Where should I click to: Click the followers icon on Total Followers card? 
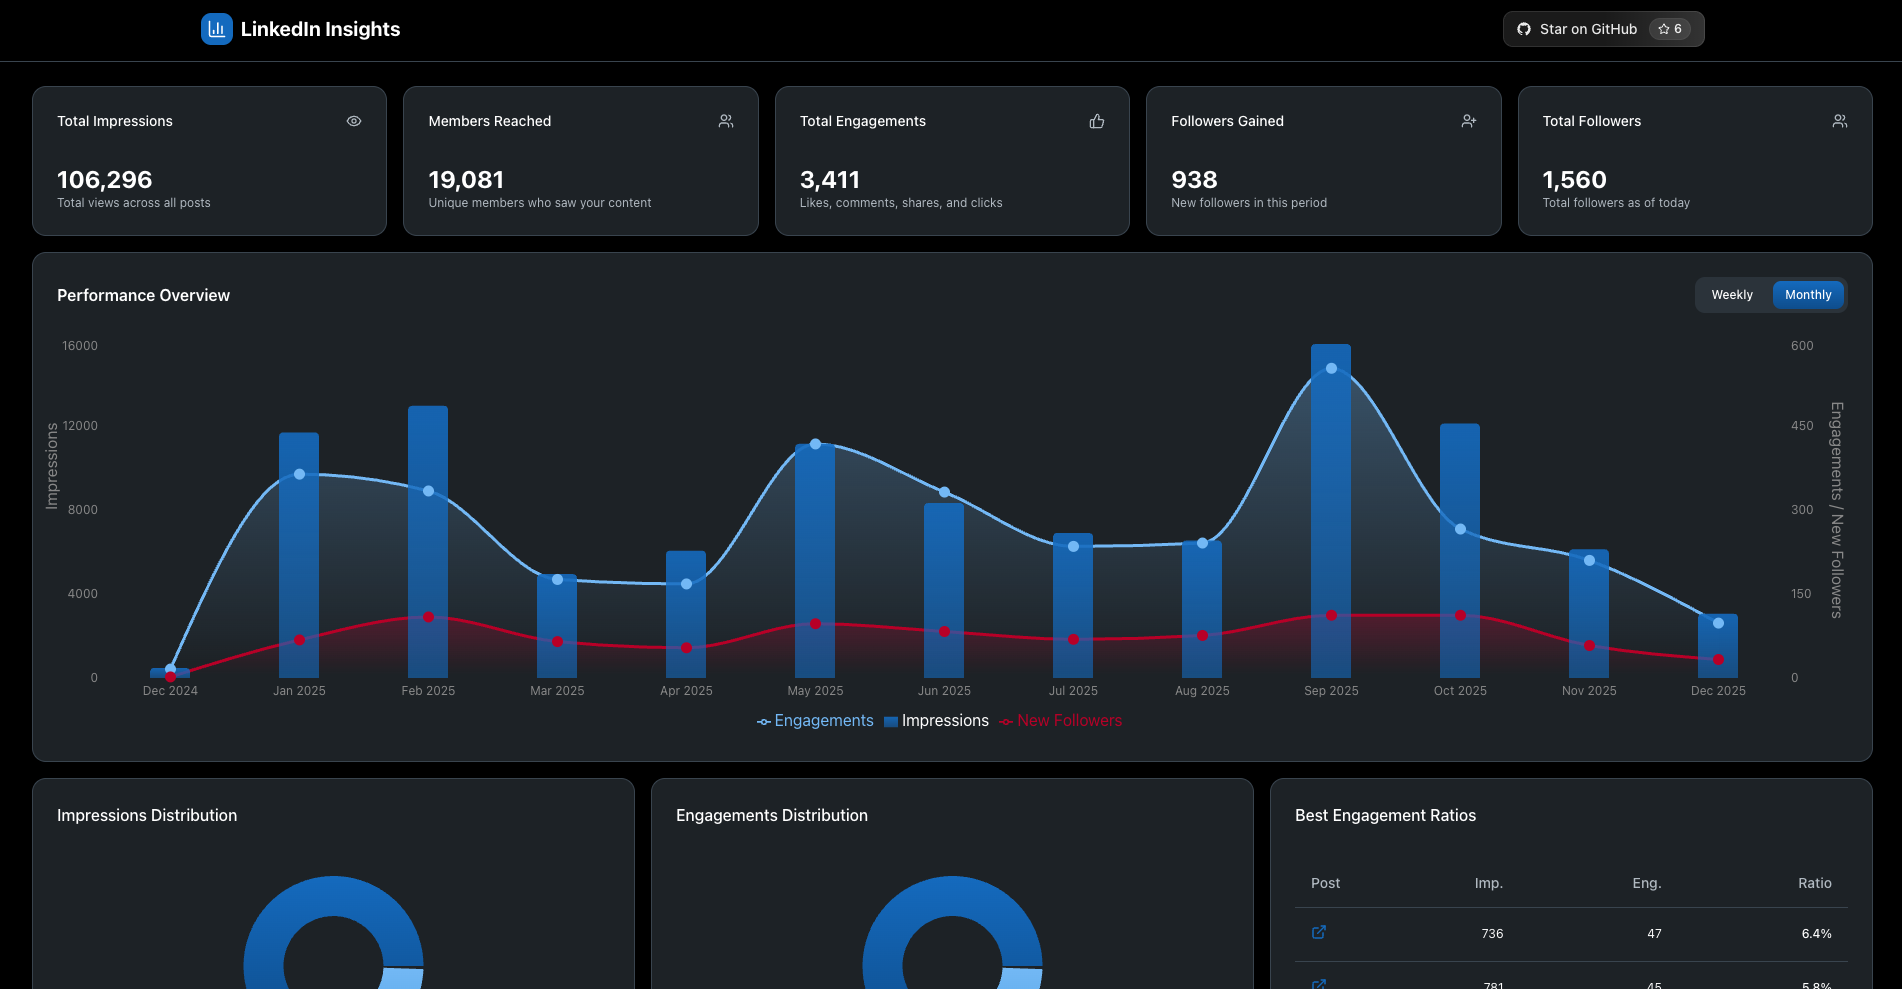tap(1840, 120)
